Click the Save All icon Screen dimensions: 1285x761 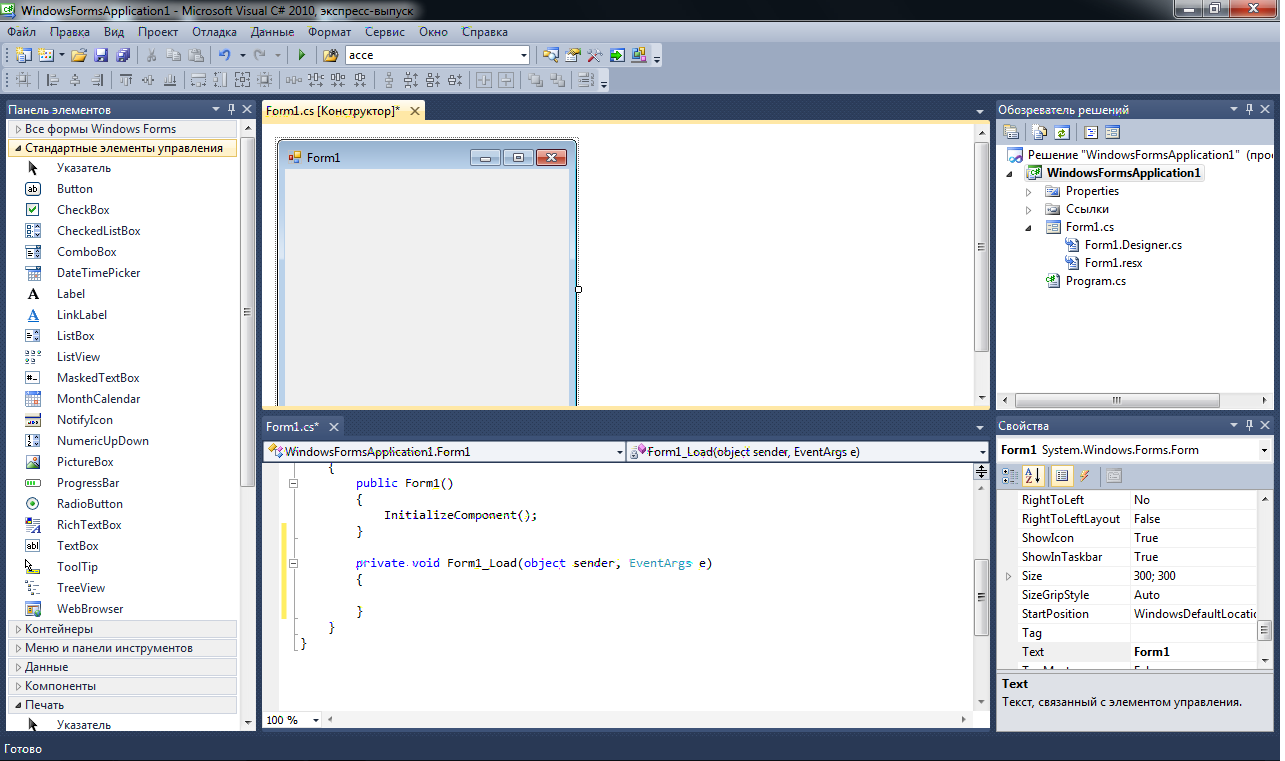pos(123,55)
